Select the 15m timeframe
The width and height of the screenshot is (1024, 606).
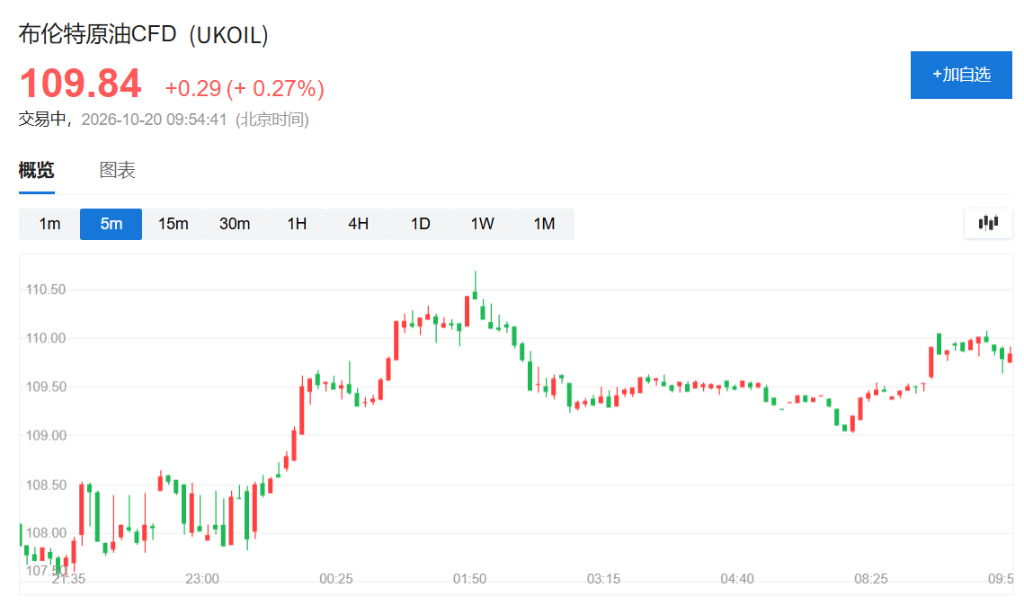(173, 224)
